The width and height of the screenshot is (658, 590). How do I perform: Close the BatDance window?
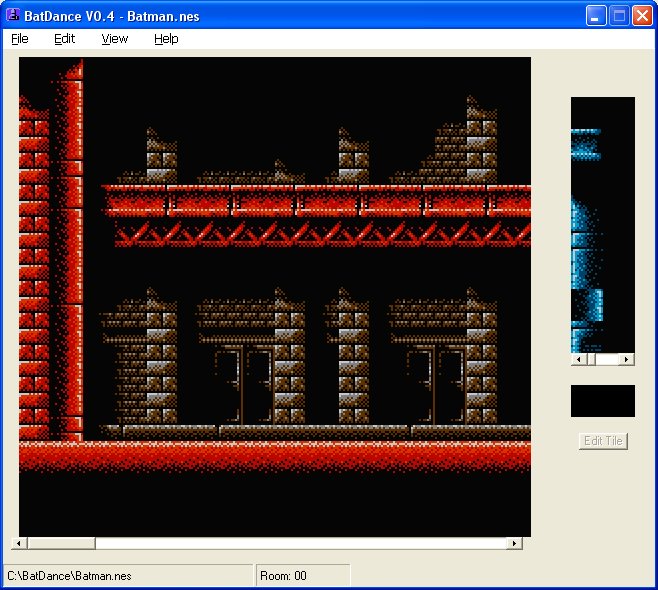point(642,16)
